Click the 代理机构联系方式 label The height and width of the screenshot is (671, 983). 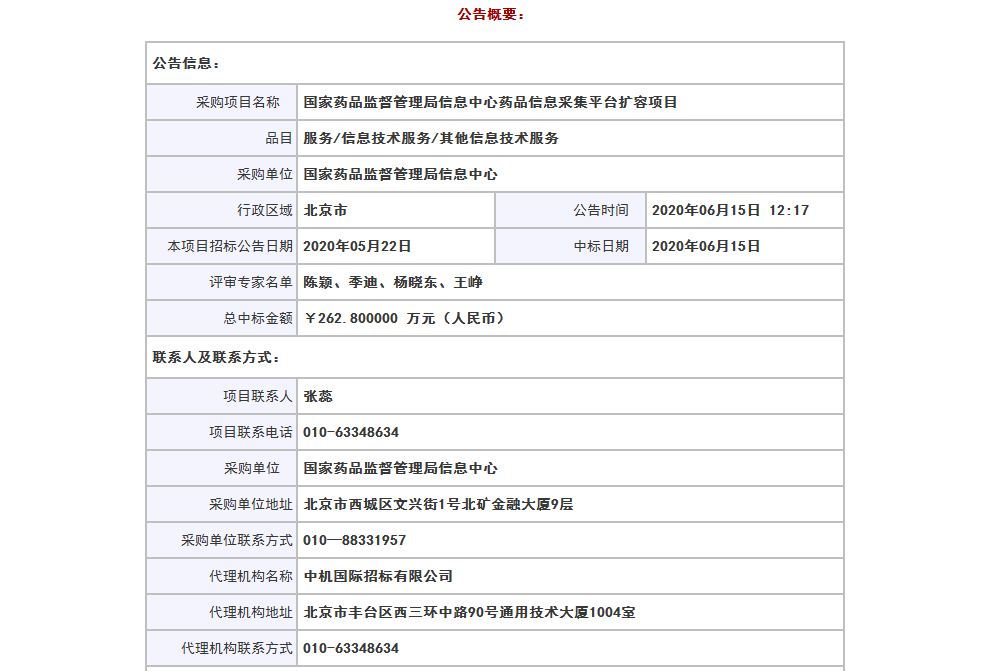[x=237, y=648]
